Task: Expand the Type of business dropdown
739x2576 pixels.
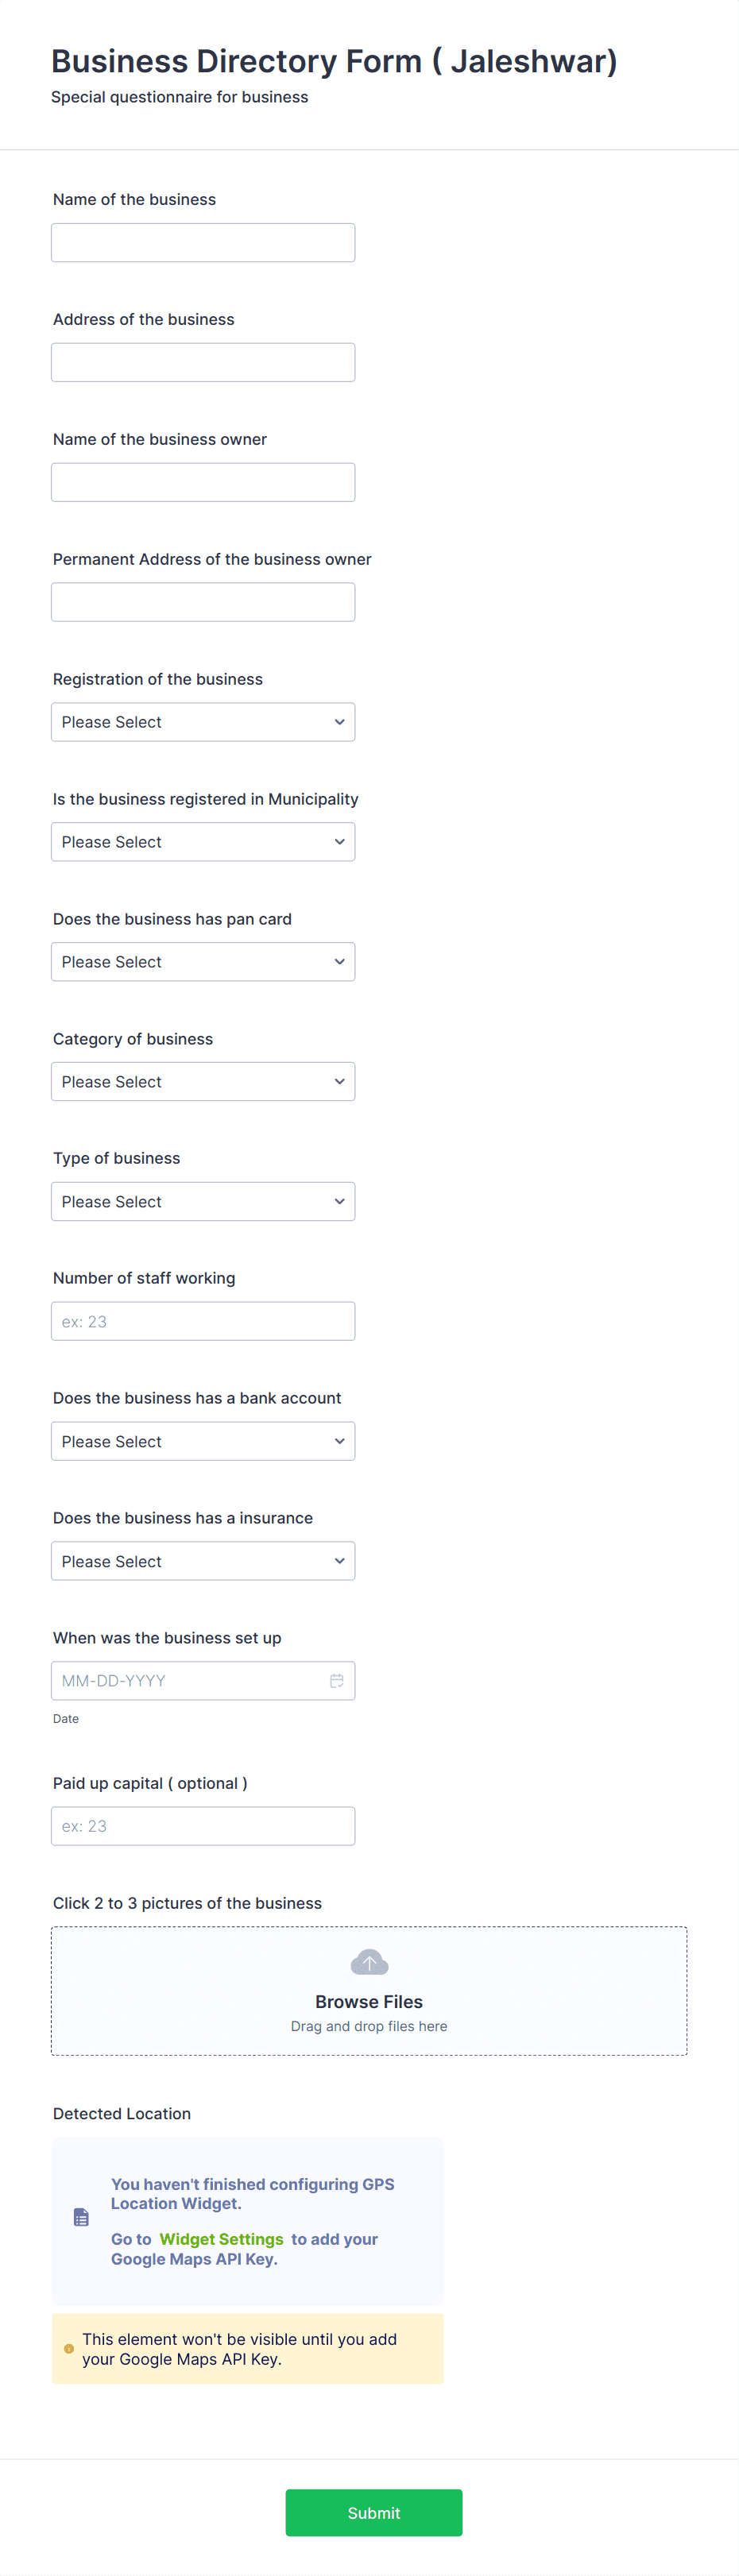Action: coord(203,1201)
